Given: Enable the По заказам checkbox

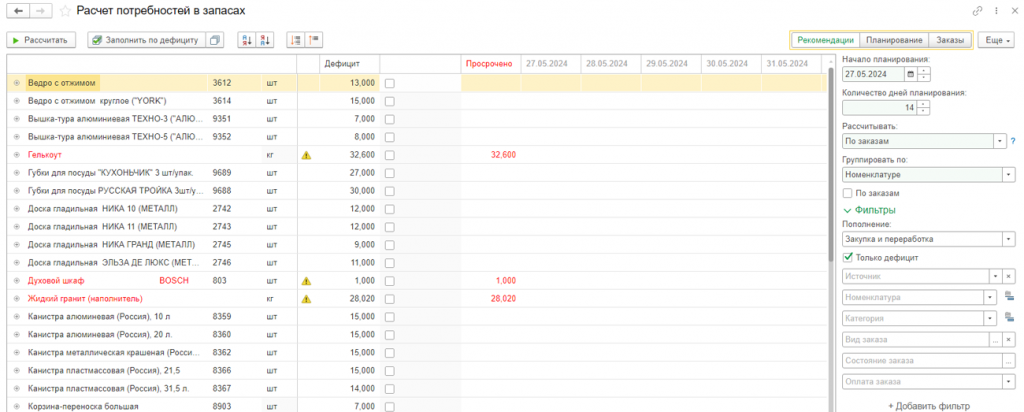Looking at the screenshot, I should click(x=848, y=193).
